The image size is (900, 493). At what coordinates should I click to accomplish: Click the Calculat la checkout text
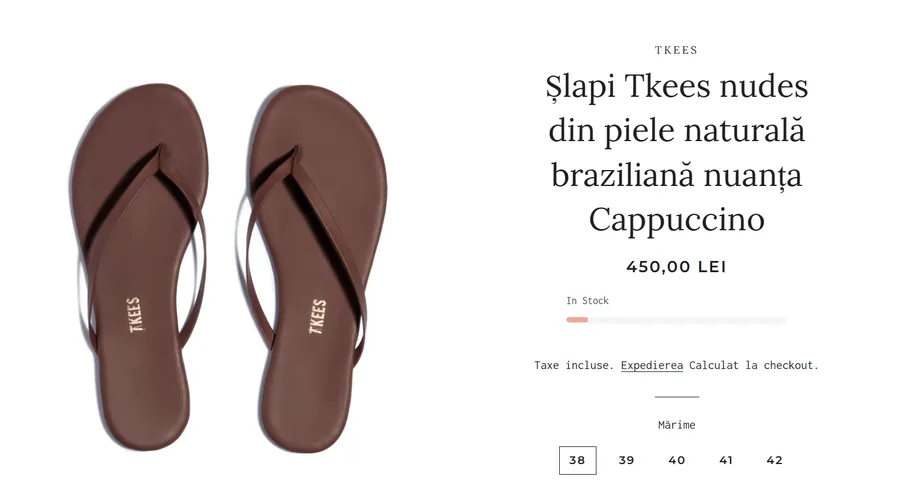[x=754, y=366]
